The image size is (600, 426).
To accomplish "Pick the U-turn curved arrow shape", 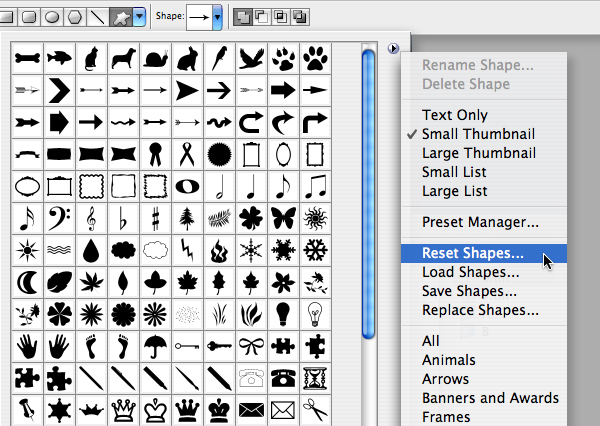I will pos(251,122).
